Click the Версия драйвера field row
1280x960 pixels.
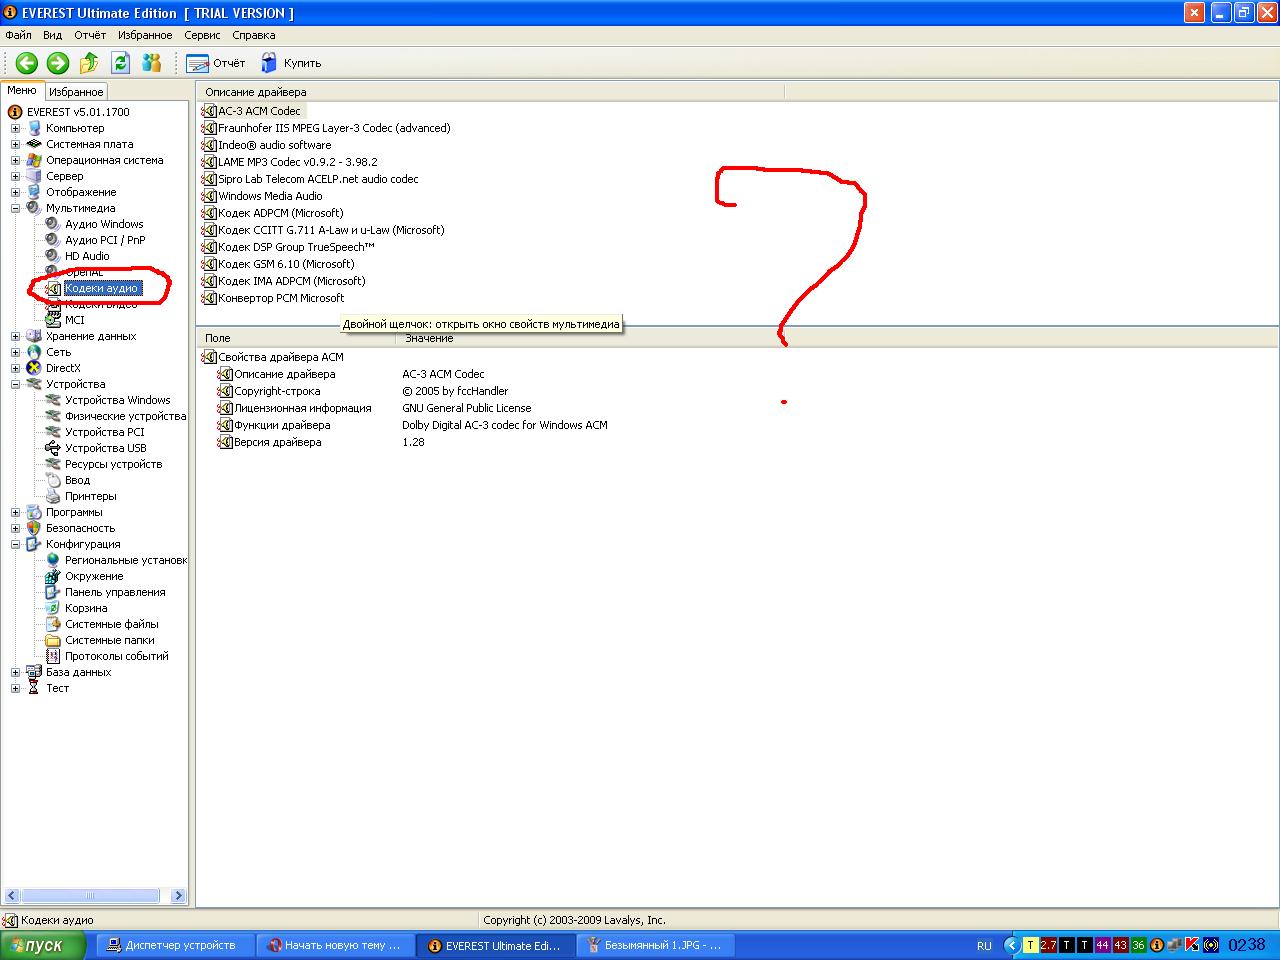[277, 442]
